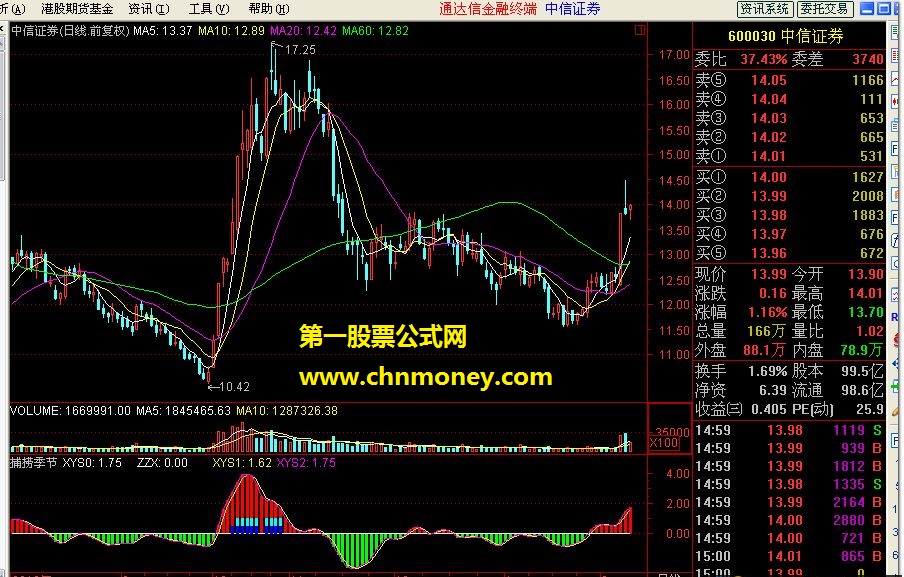Click the XYS2: 1.75 value
The width and height of the screenshot is (904, 577).
tap(306, 463)
